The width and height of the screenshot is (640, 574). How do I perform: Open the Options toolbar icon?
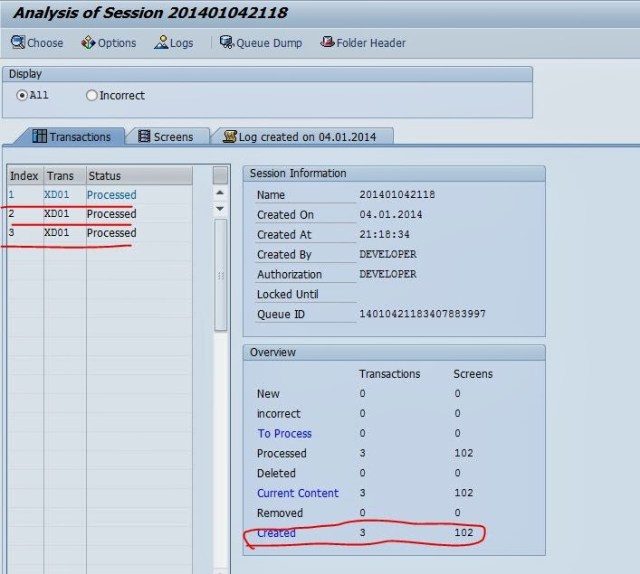pos(88,43)
